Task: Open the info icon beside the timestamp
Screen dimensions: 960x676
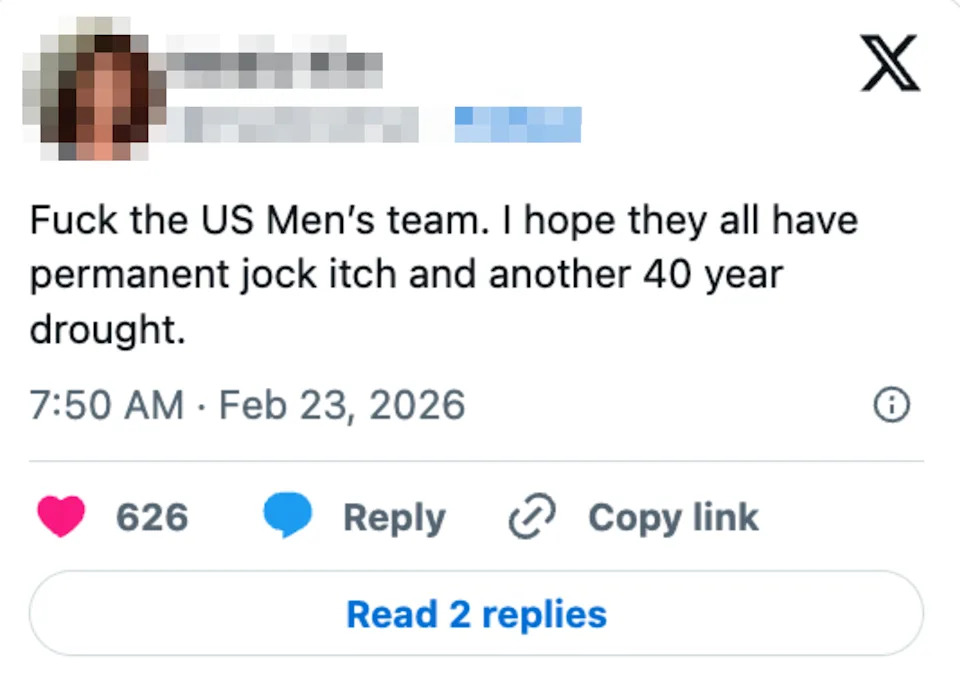Action: tap(891, 405)
